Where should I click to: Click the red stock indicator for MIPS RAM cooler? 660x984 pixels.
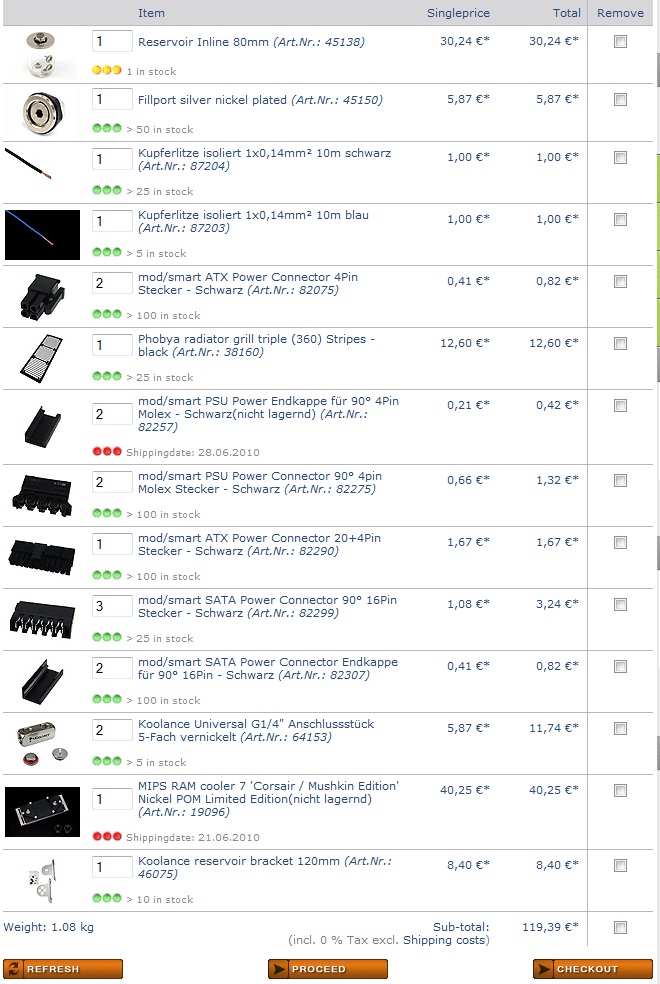point(107,837)
